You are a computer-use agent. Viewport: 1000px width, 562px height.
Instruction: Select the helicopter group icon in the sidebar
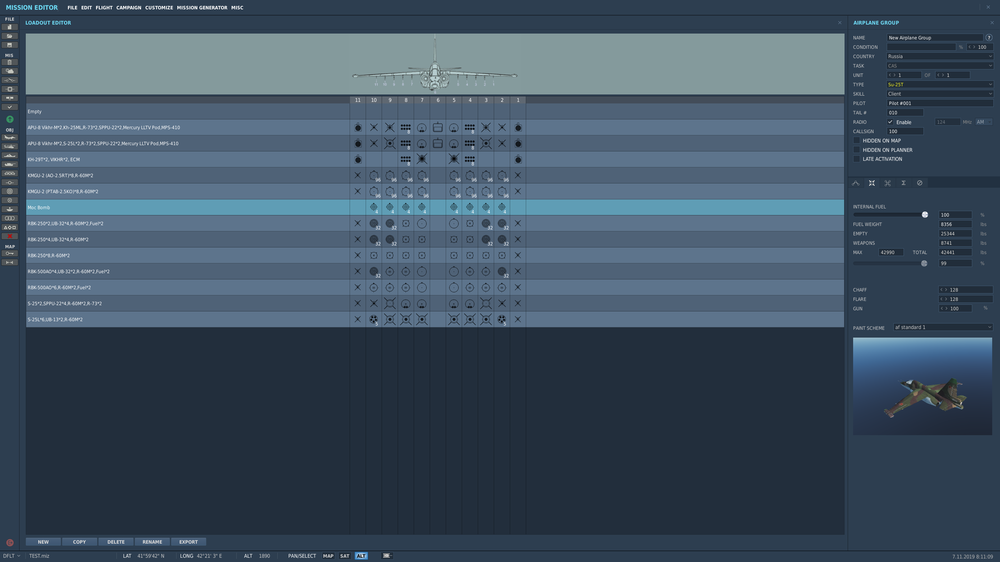coord(10,147)
